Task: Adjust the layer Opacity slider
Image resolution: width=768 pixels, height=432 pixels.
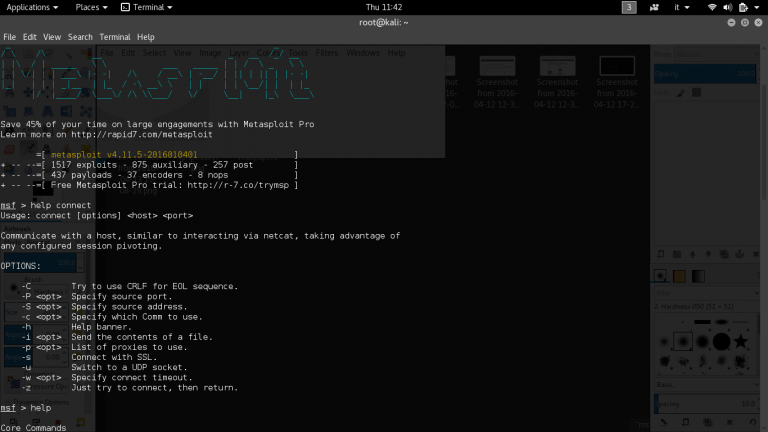Action: (705, 74)
